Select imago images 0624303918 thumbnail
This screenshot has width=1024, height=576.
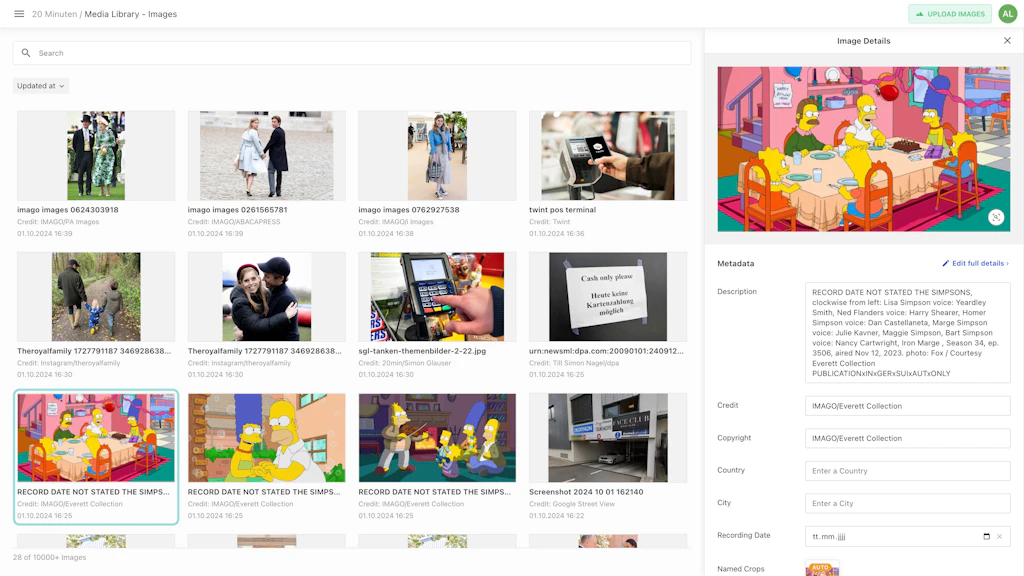[96, 155]
